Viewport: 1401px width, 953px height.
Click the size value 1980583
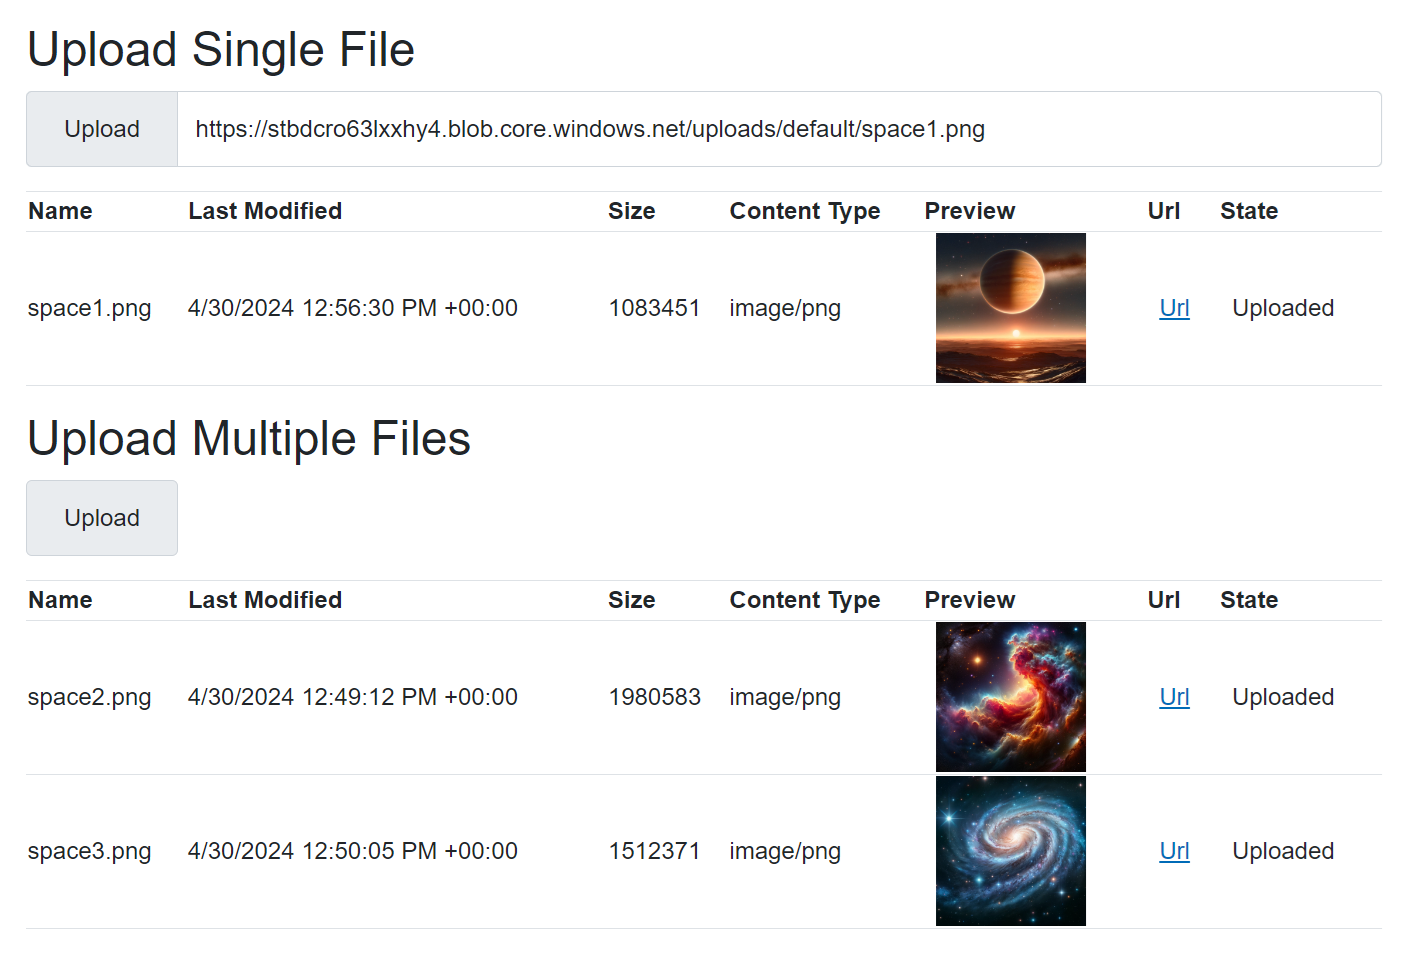[655, 697]
